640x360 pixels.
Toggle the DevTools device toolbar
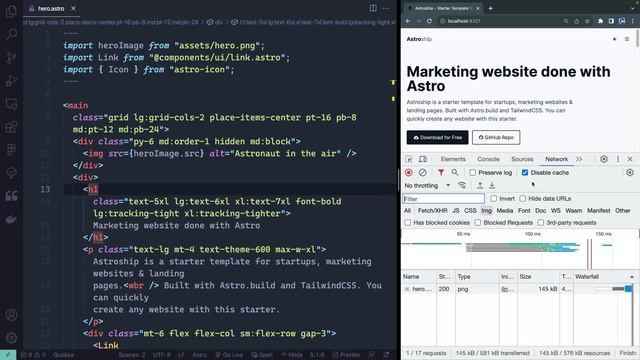(423, 159)
